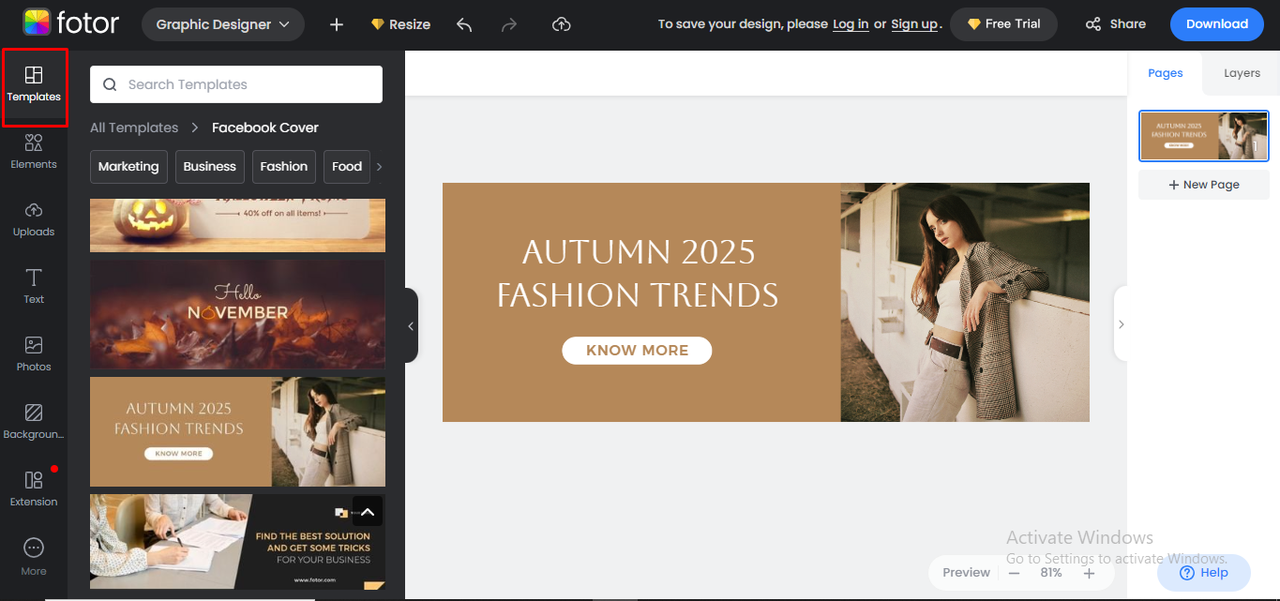Filter templates by Food
Screen dimensions: 1280x601
347,167
